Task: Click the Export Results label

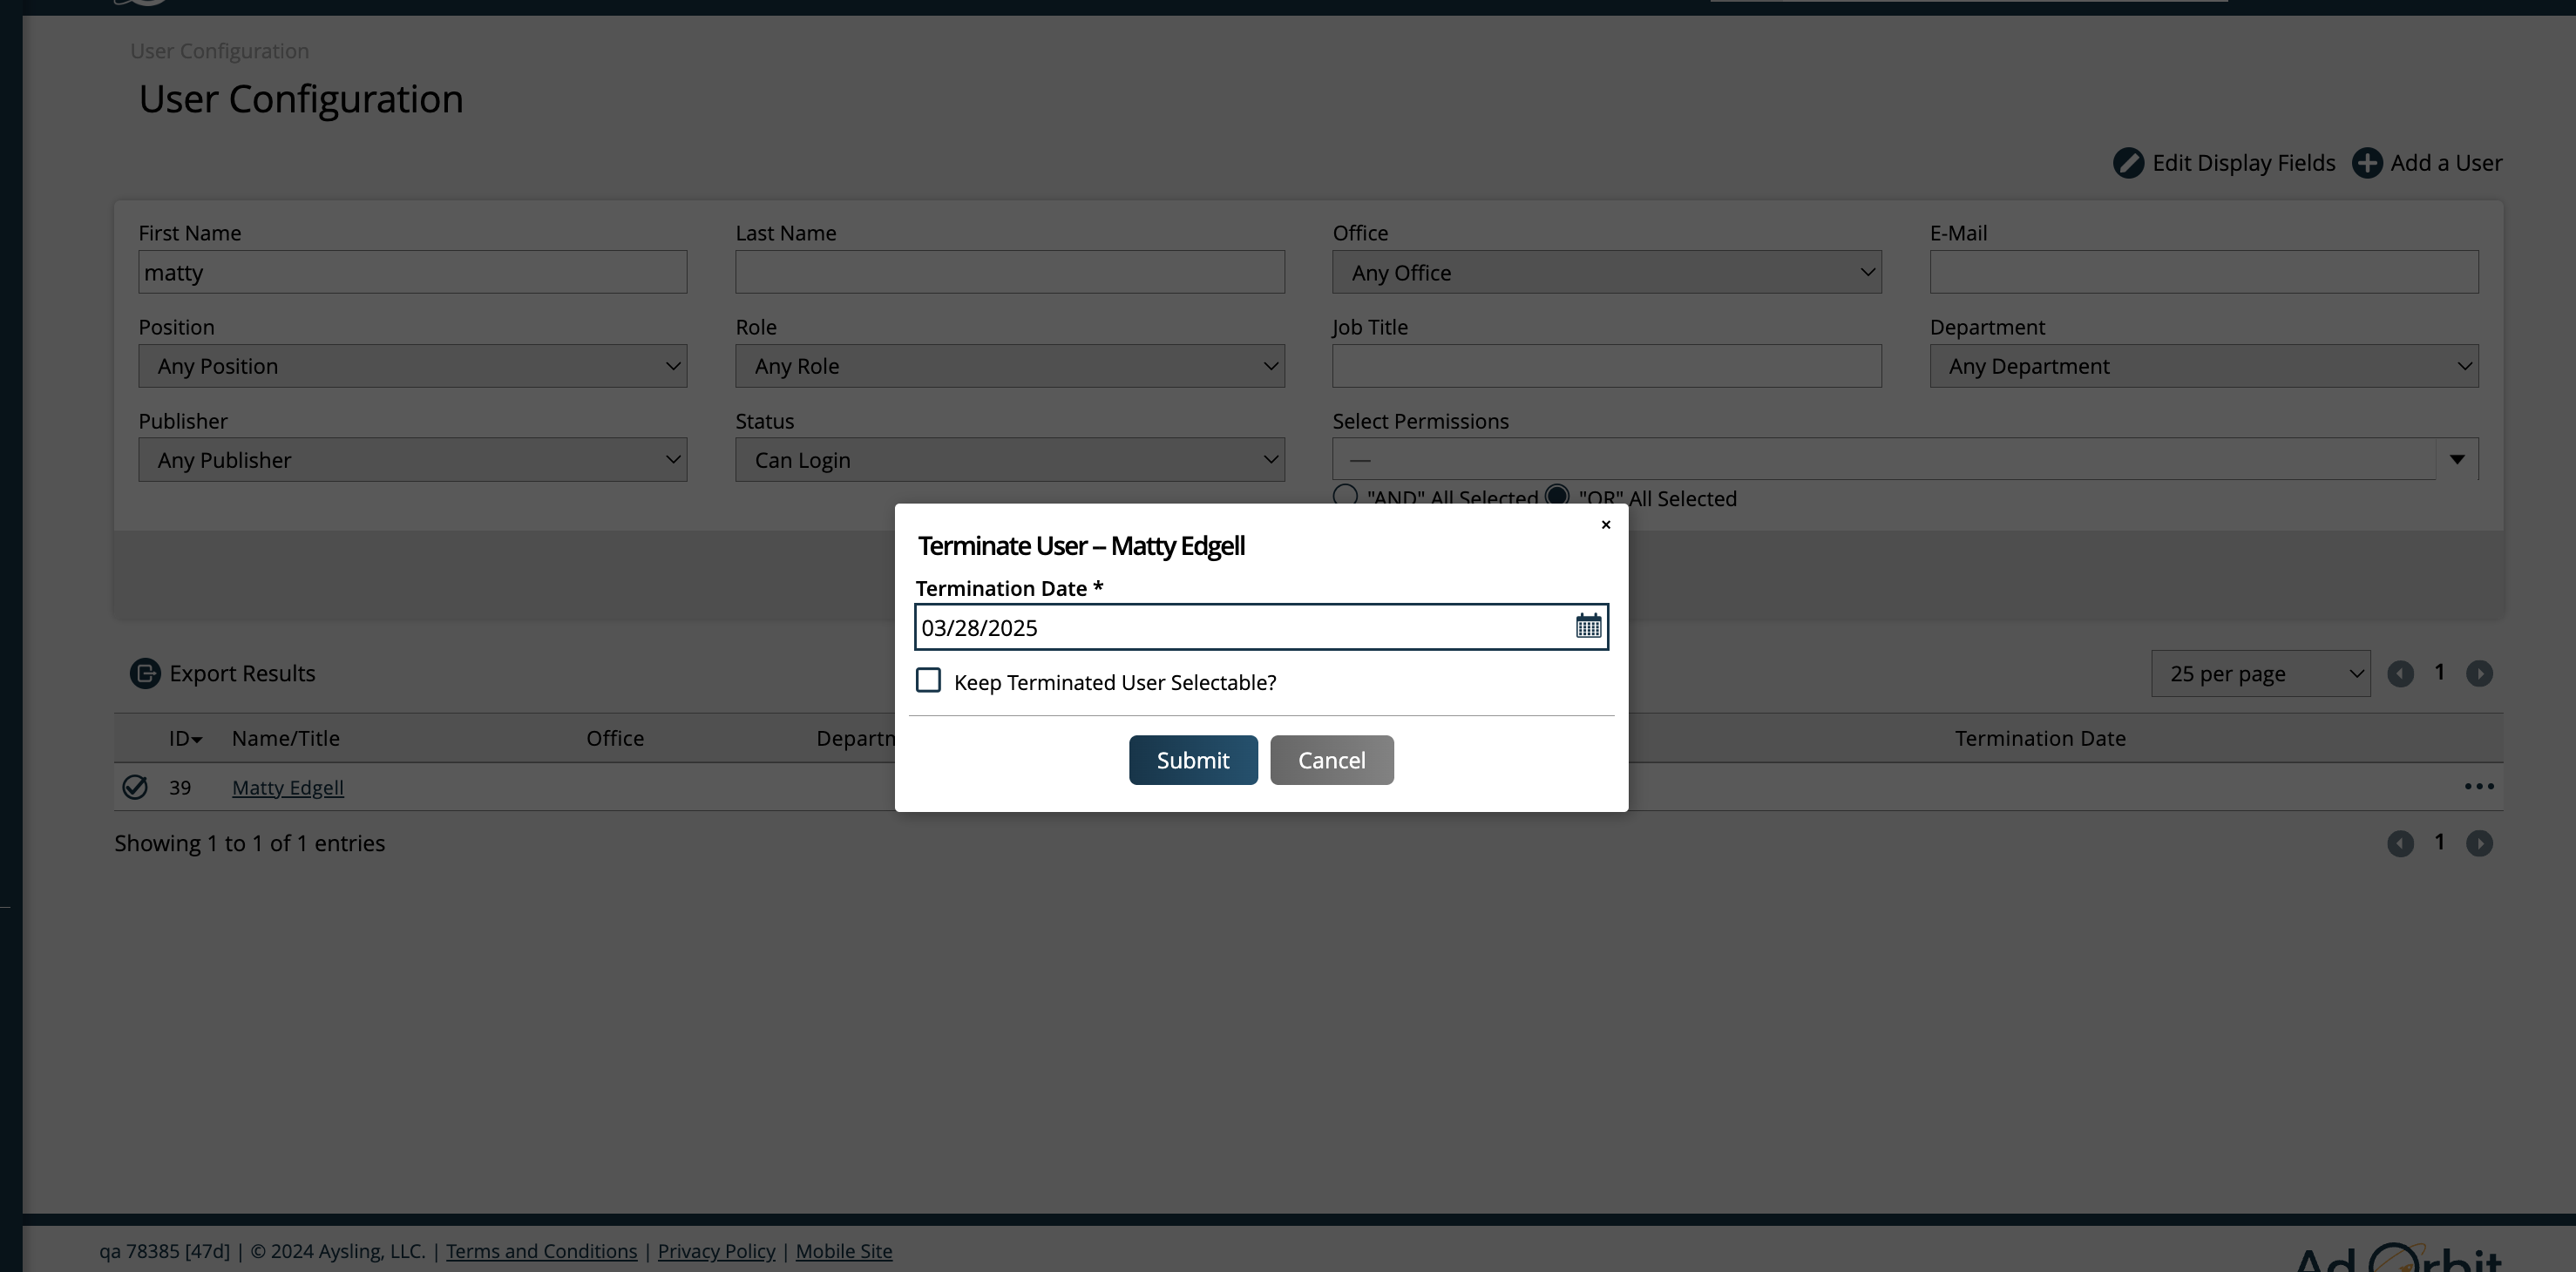Action: [242, 674]
